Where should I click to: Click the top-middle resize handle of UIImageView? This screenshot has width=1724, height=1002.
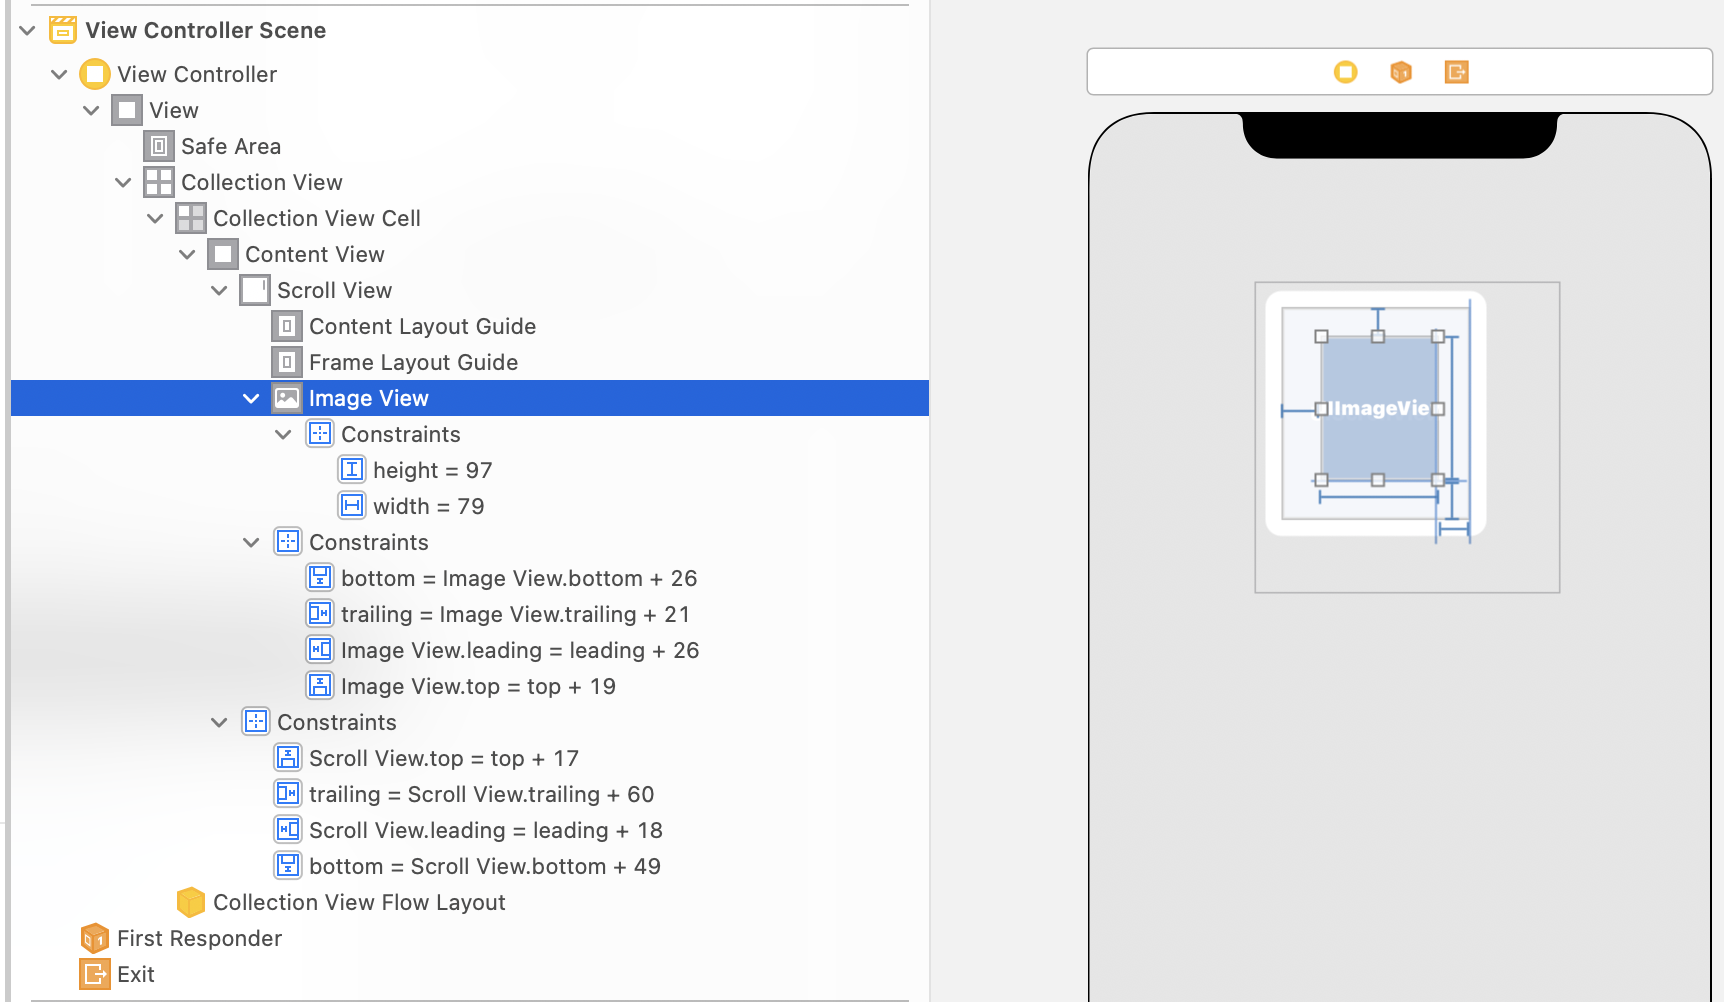coord(1378,337)
